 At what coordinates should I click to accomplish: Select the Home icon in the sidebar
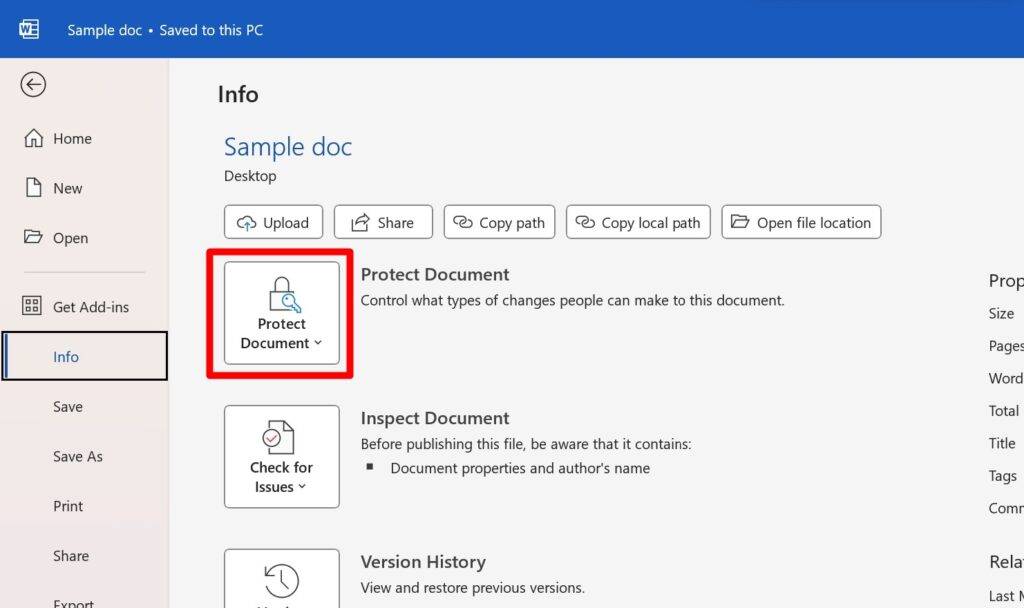coord(34,138)
